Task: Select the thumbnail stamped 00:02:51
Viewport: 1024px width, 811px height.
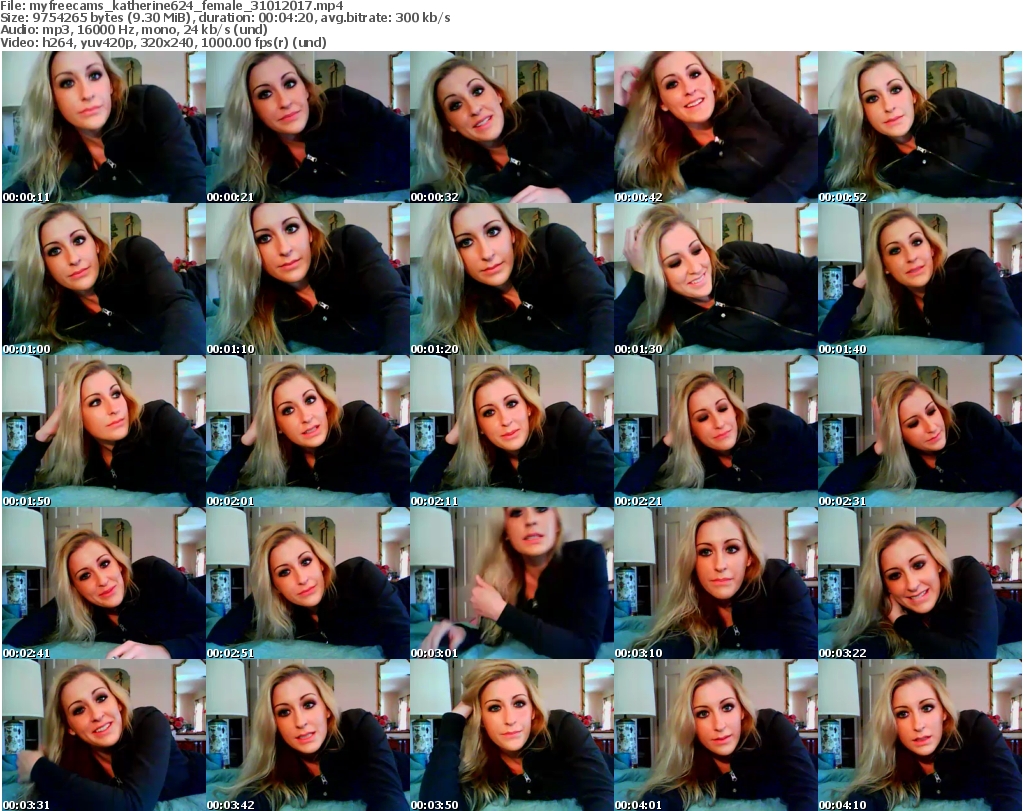Action: pyautogui.click(x=308, y=583)
